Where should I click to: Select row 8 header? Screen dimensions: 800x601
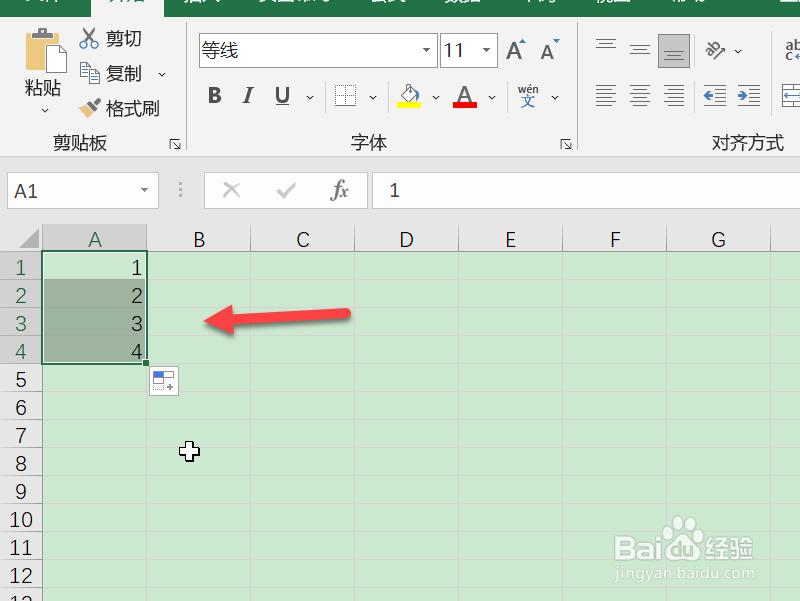click(20, 463)
